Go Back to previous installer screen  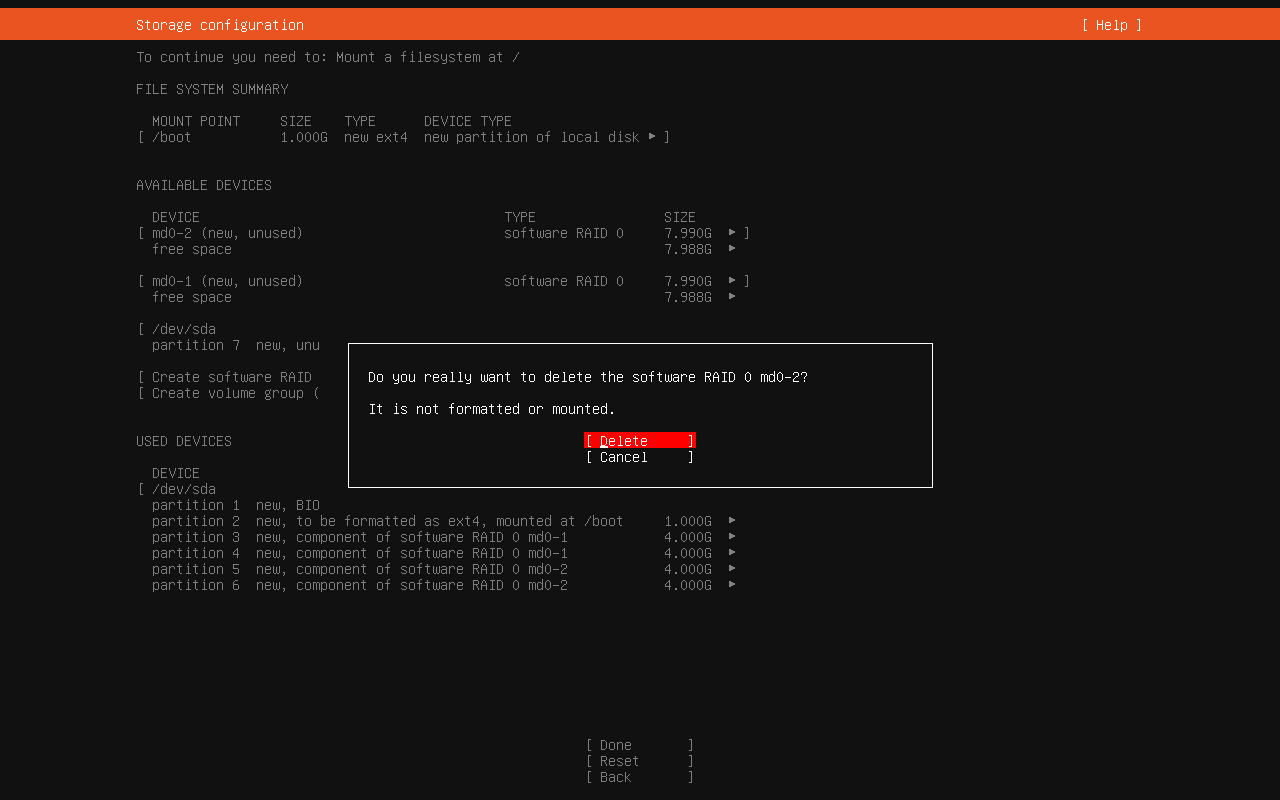(x=639, y=777)
